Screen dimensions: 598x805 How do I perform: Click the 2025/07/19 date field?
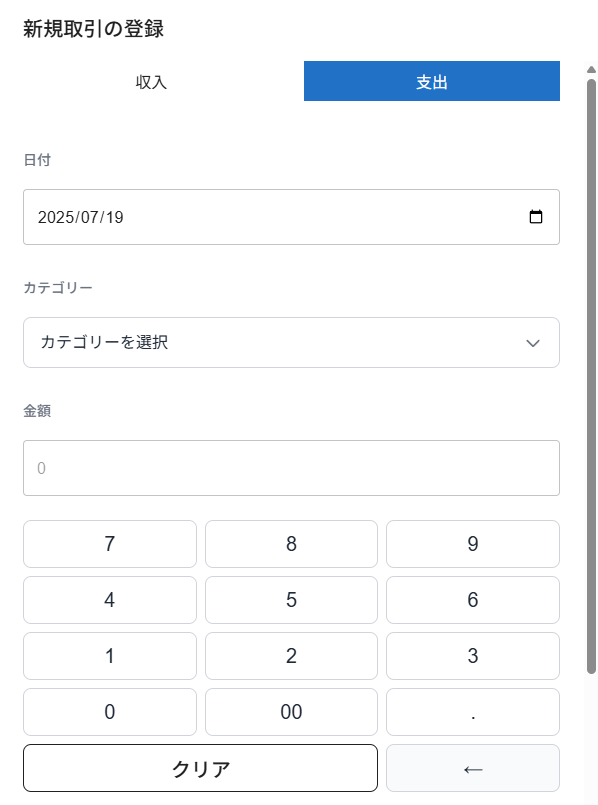click(x=291, y=217)
